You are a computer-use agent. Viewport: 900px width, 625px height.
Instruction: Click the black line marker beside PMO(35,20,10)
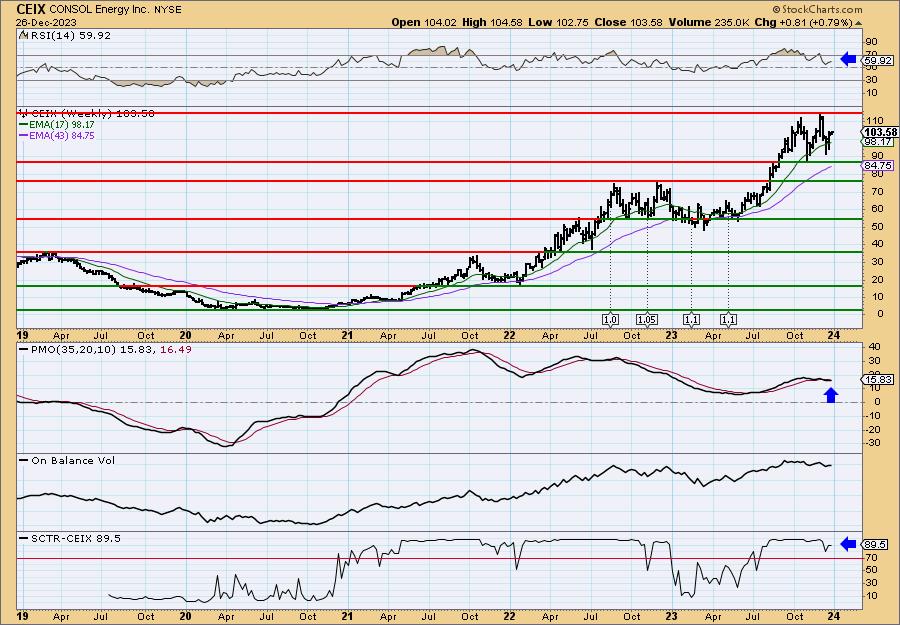(24, 349)
